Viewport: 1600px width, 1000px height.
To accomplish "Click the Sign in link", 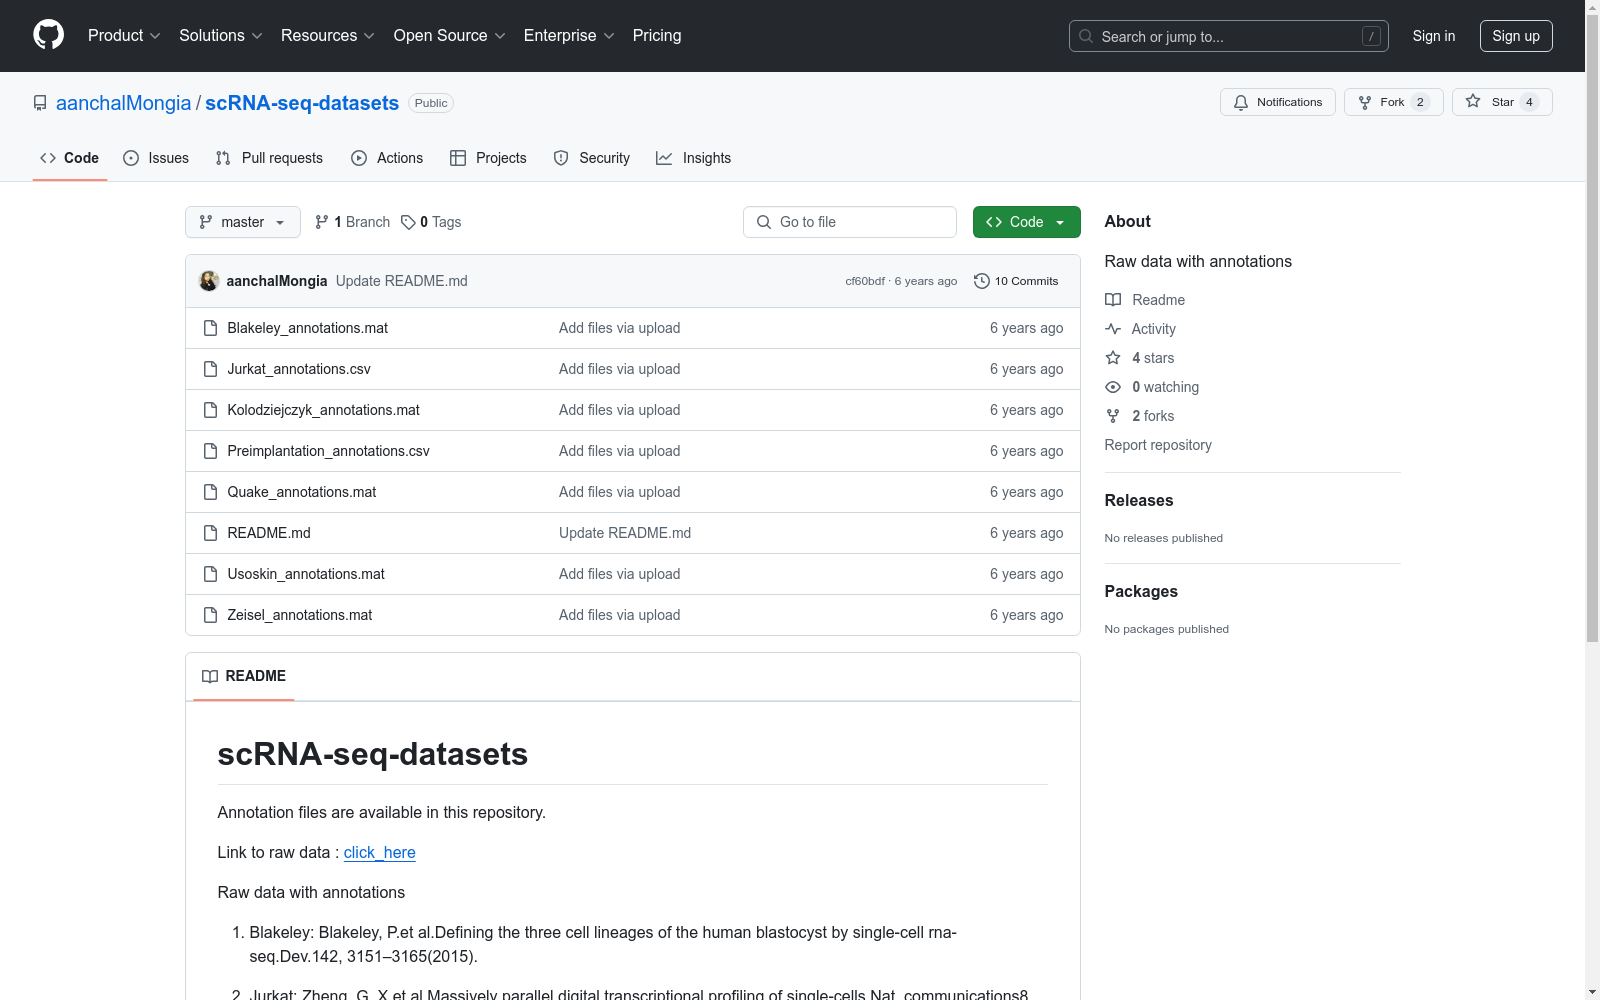I will pos(1434,36).
